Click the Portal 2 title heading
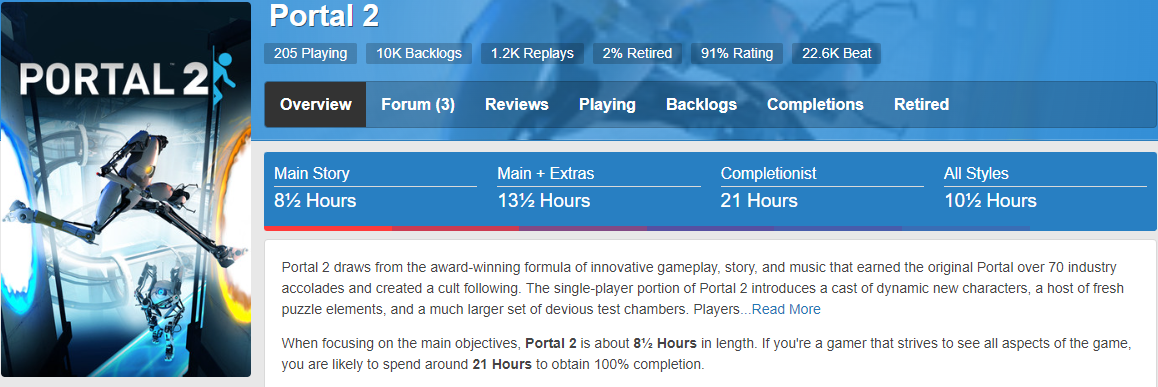 (x=324, y=16)
